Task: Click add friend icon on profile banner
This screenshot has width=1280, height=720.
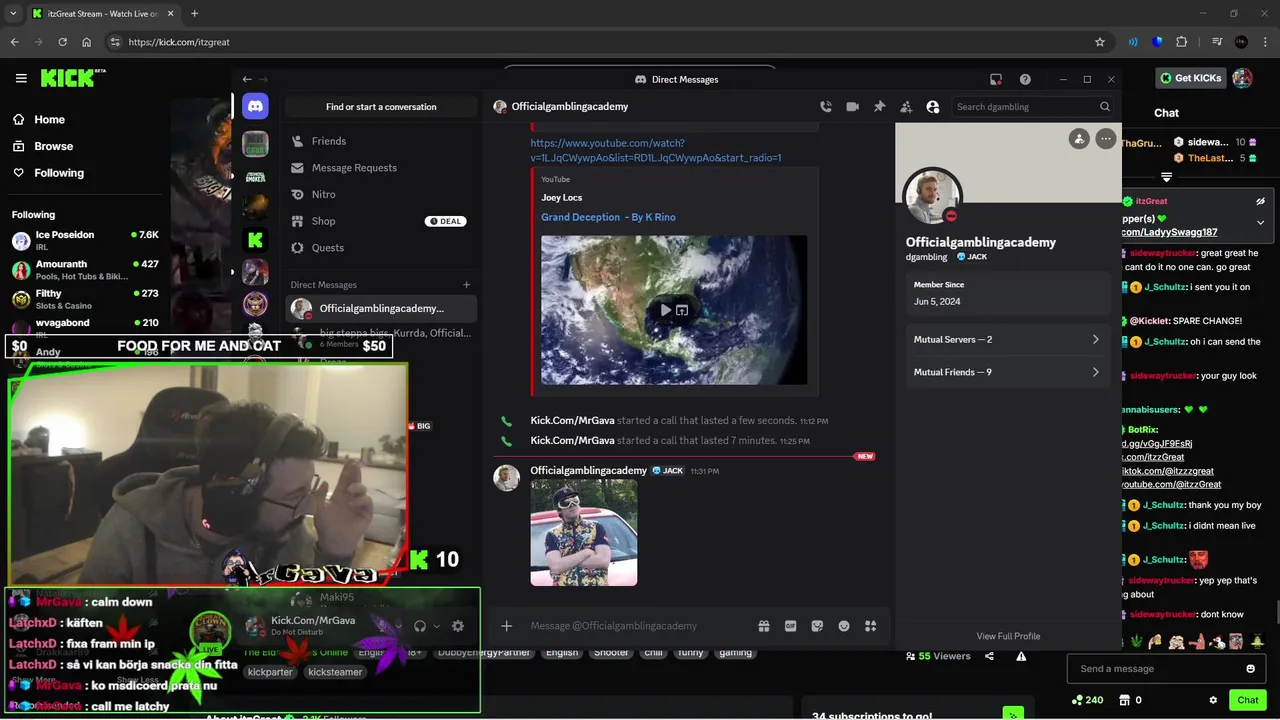Action: (1079, 139)
